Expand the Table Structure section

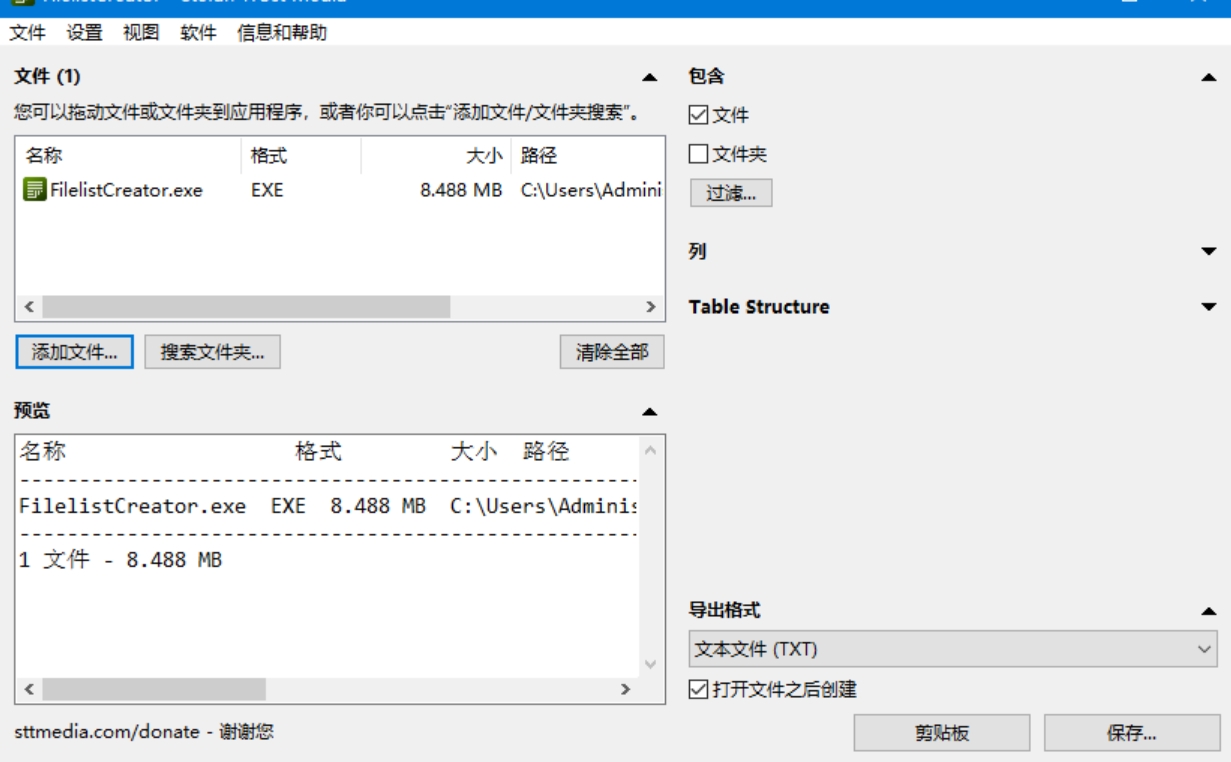1209,307
